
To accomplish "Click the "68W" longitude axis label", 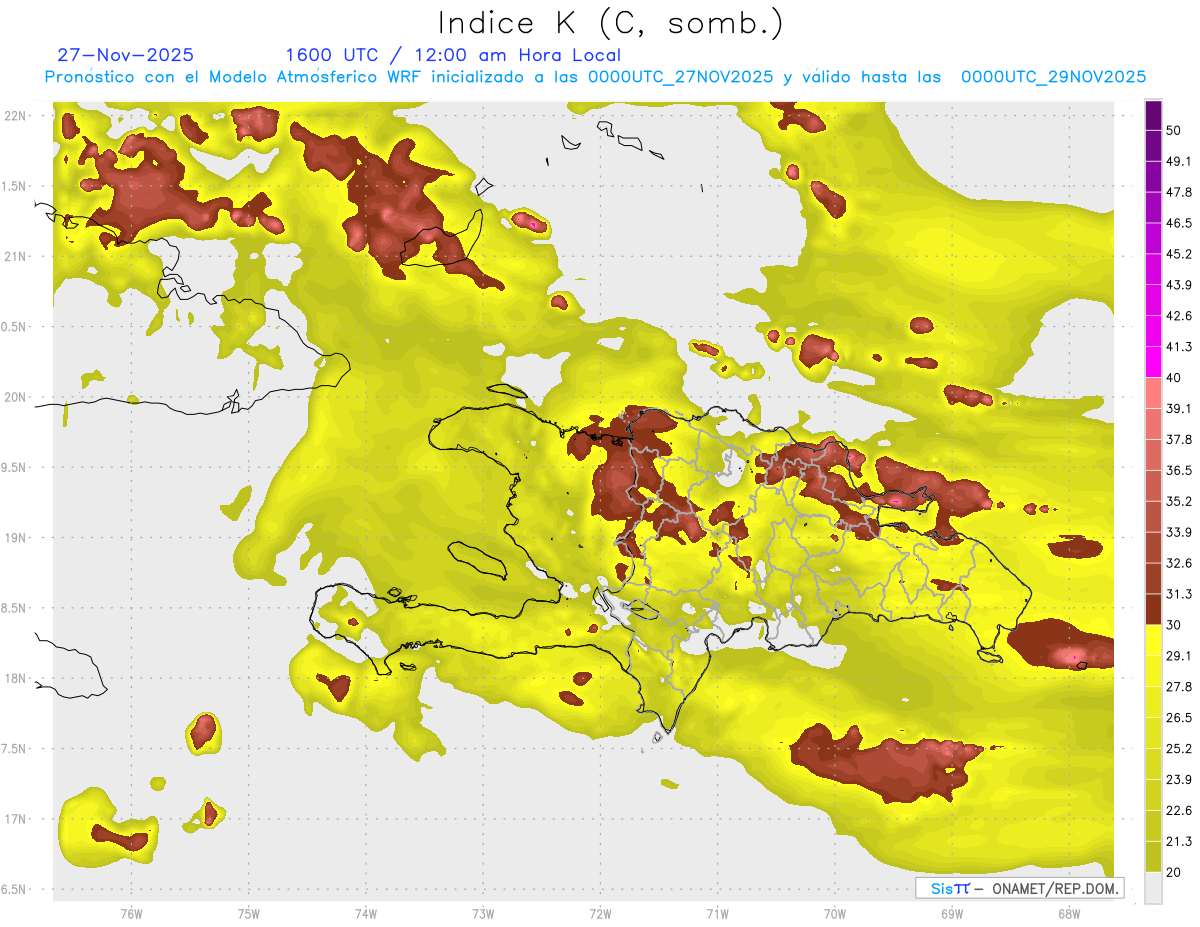I will pyautogui.click(x=1069, y=913).
